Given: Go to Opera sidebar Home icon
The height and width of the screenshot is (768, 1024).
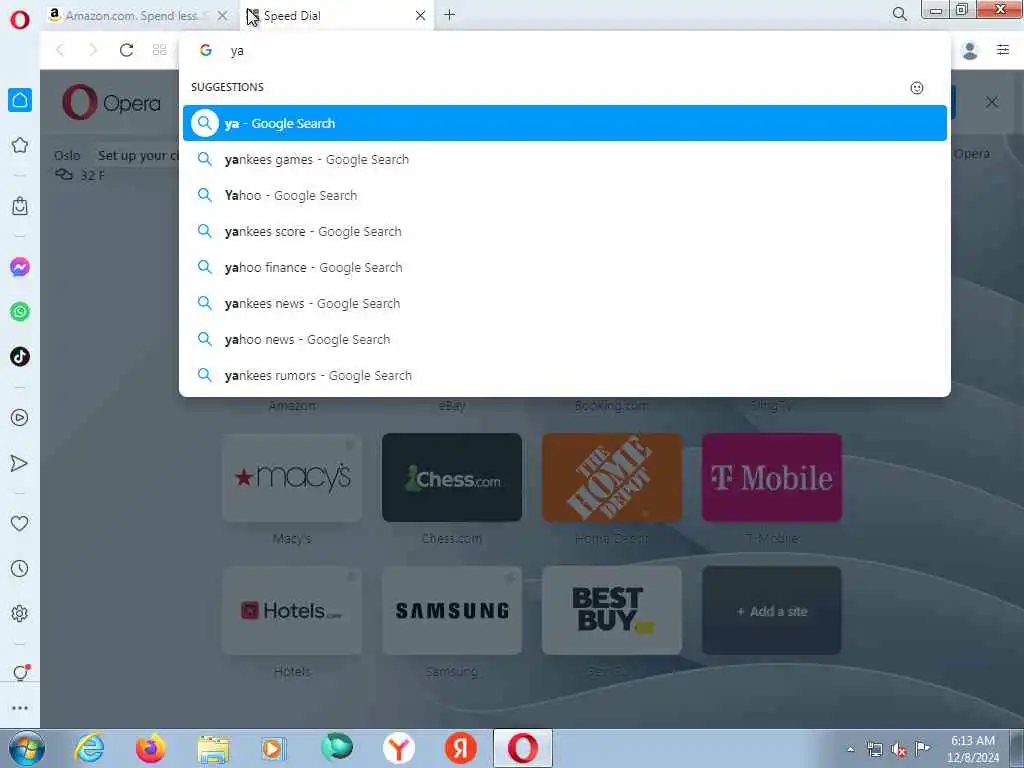Looking at the screenshot, I should click(x=20, y=100).
